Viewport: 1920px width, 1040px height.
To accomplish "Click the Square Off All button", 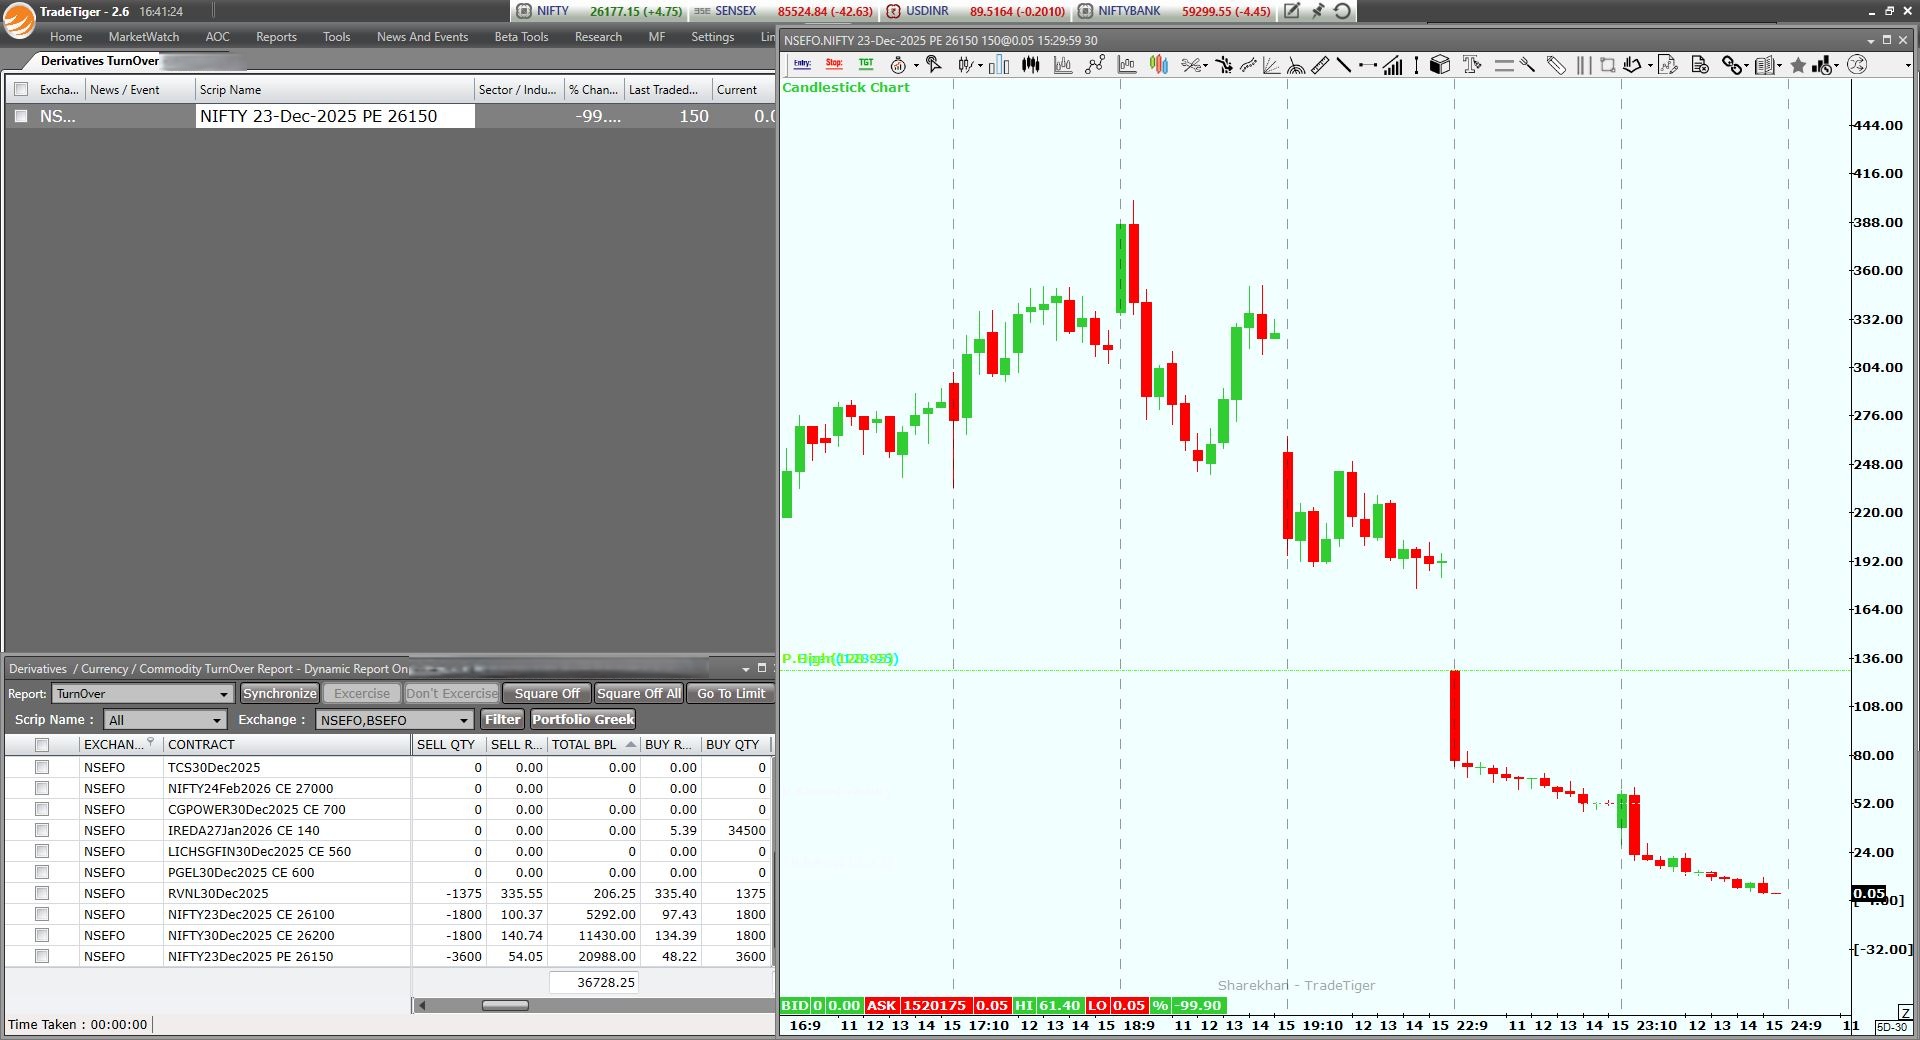I will (x=639, y=693).
